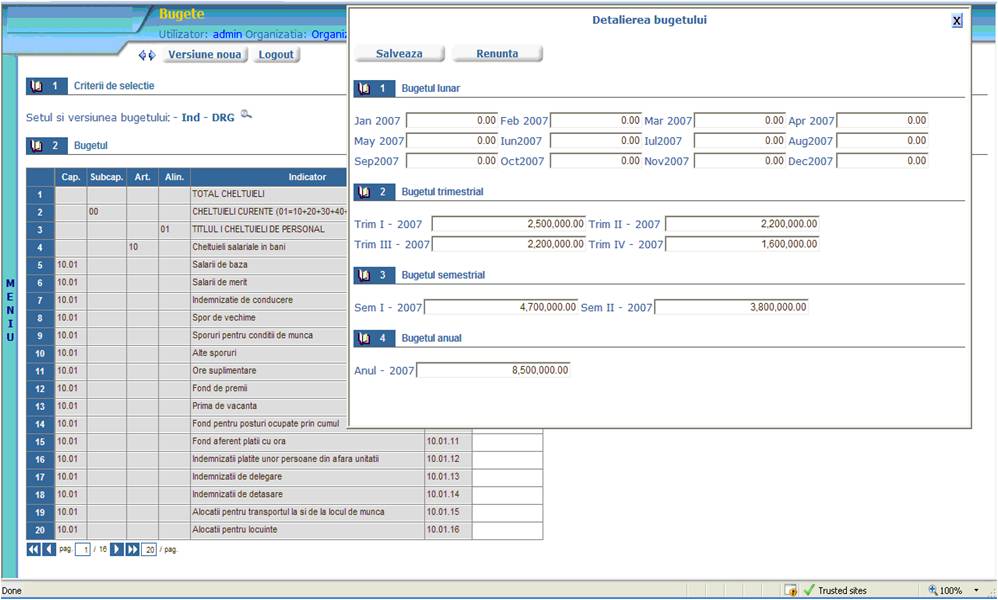Create a new version with Versiune noua

(x=204, y=55)
